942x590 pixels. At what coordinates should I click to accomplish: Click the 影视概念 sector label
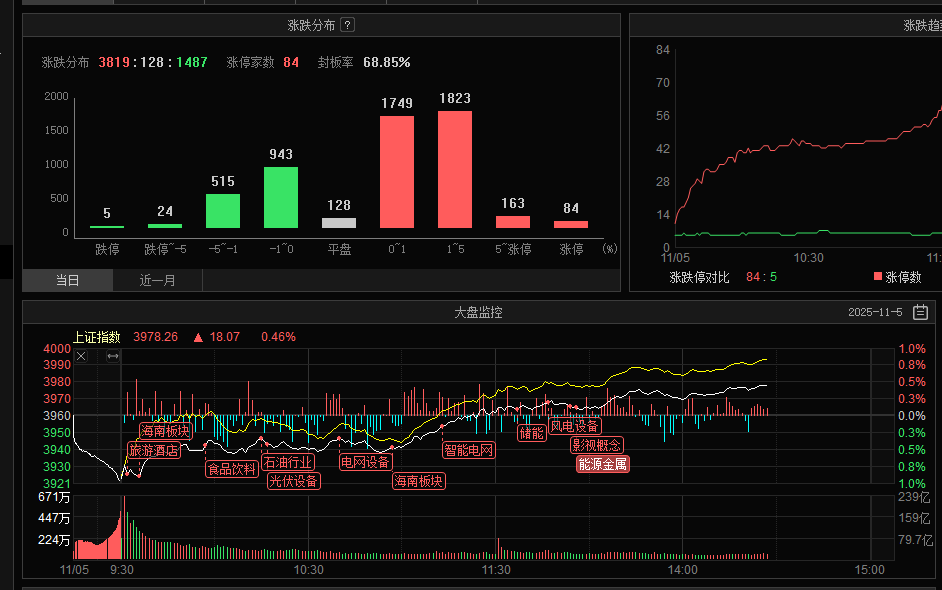click(596, 445)
